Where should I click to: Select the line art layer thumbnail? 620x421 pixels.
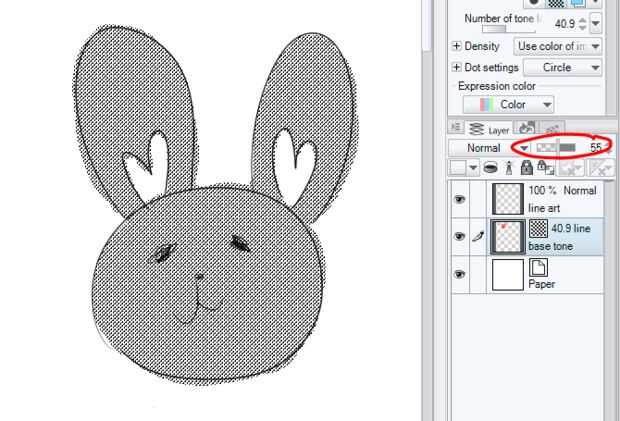click(508, 197)
